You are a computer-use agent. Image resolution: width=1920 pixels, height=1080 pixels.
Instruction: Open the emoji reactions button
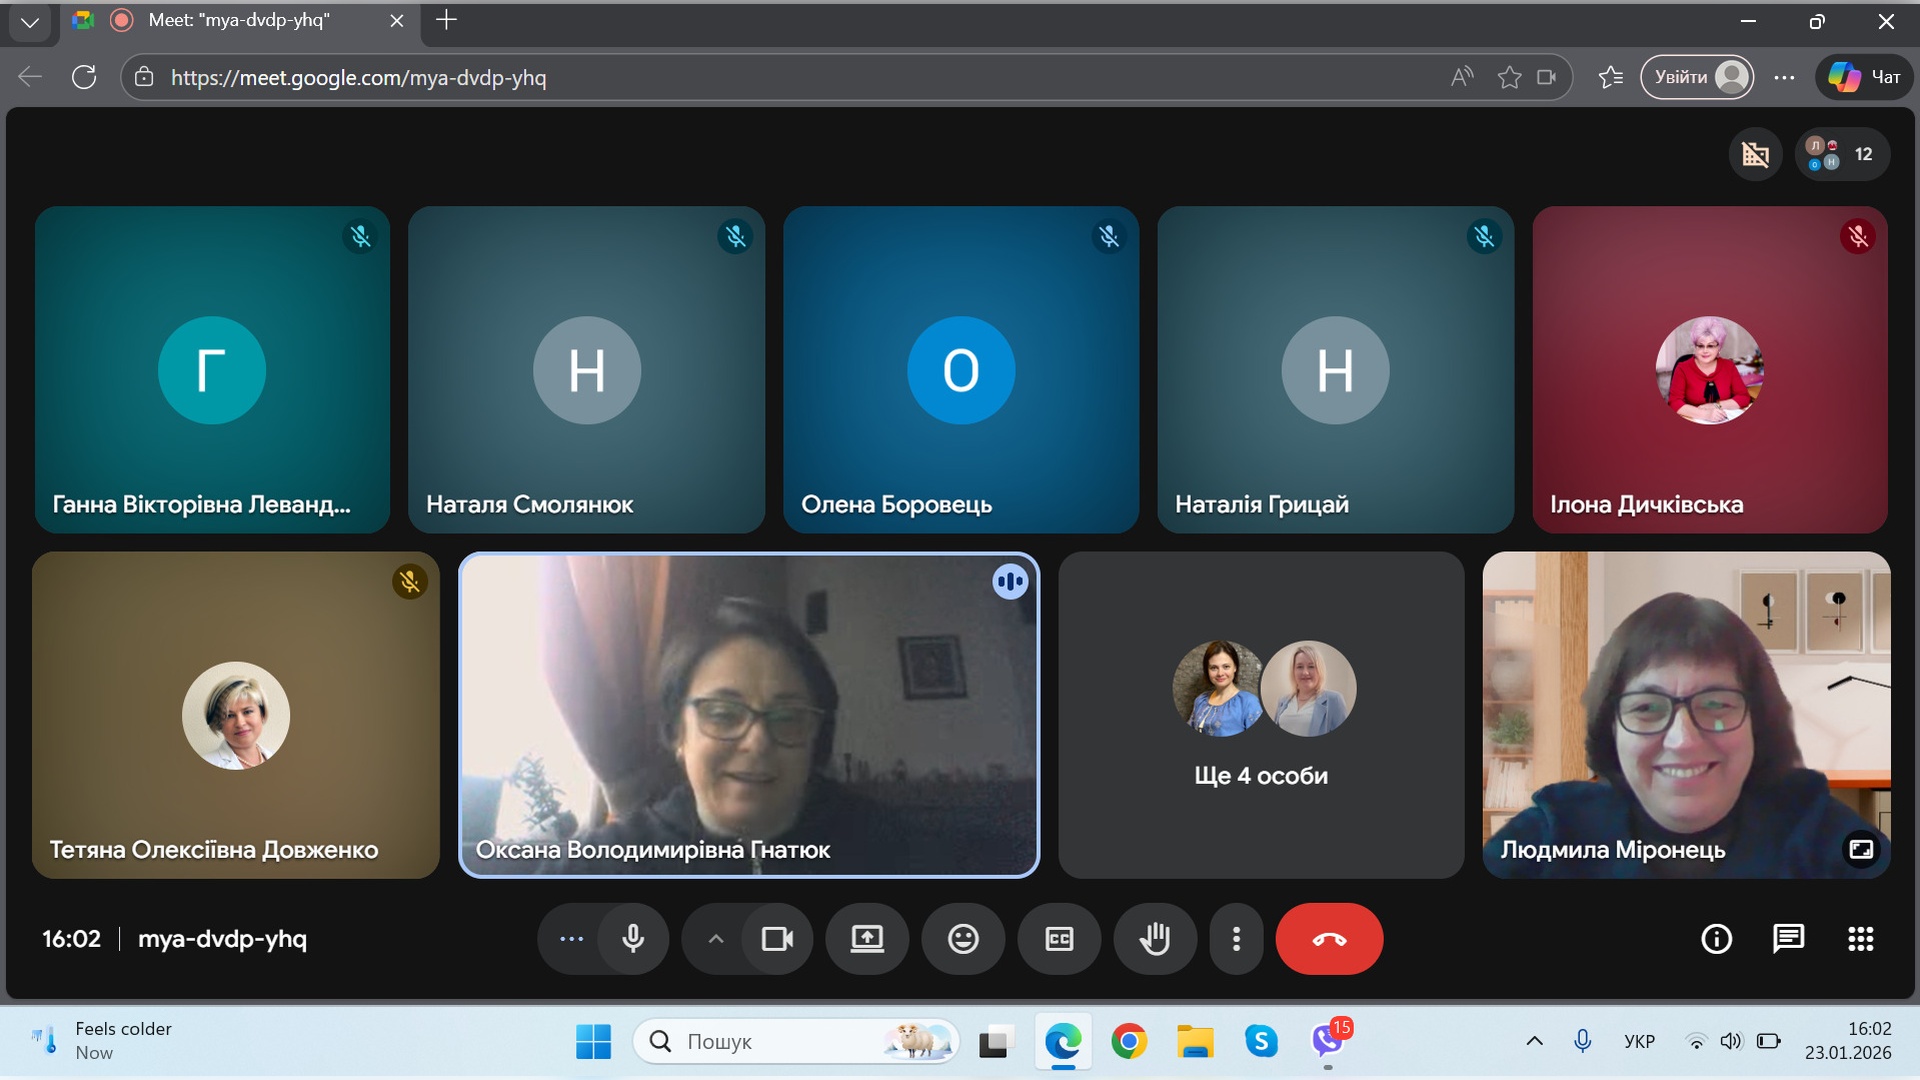[x=963, y=939]
